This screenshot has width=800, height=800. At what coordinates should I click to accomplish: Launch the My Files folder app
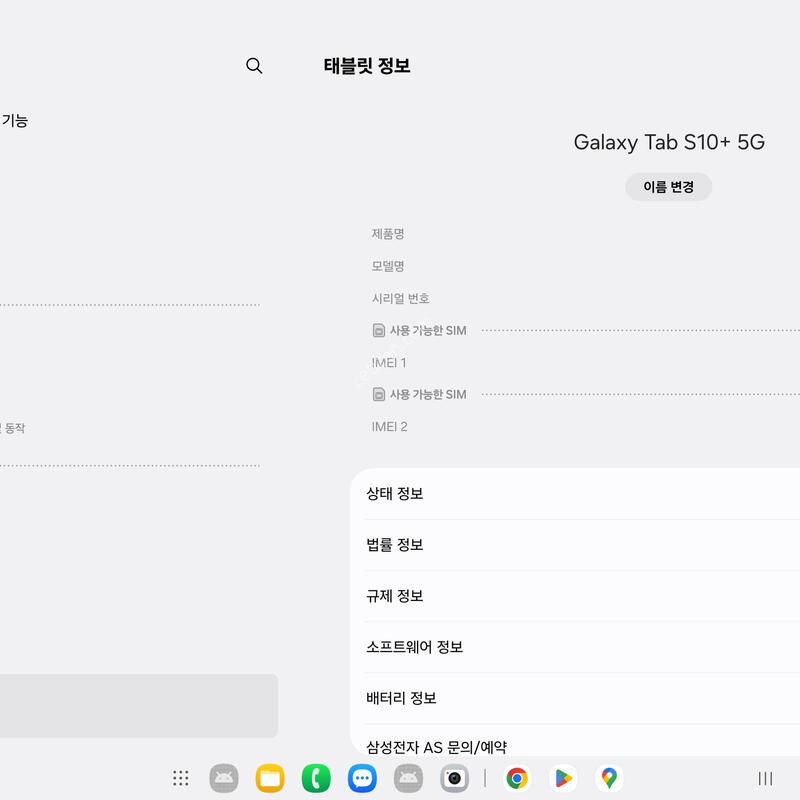pos(270,778)
